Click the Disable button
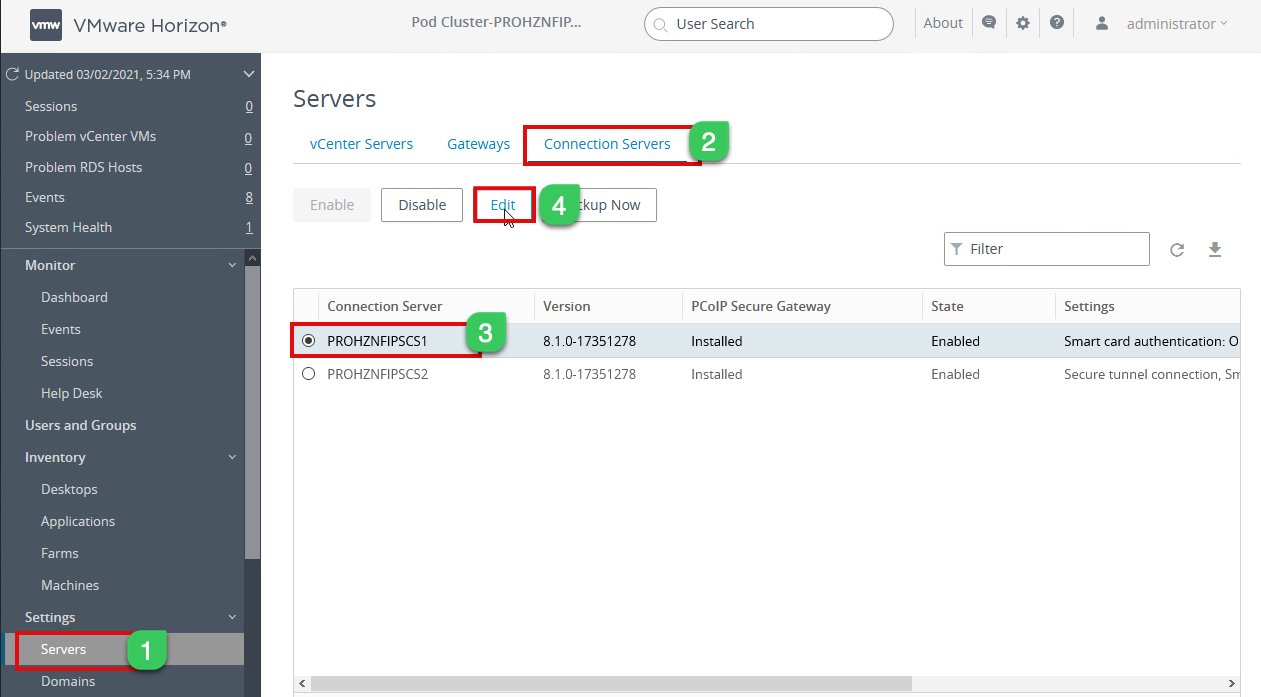 422,205
